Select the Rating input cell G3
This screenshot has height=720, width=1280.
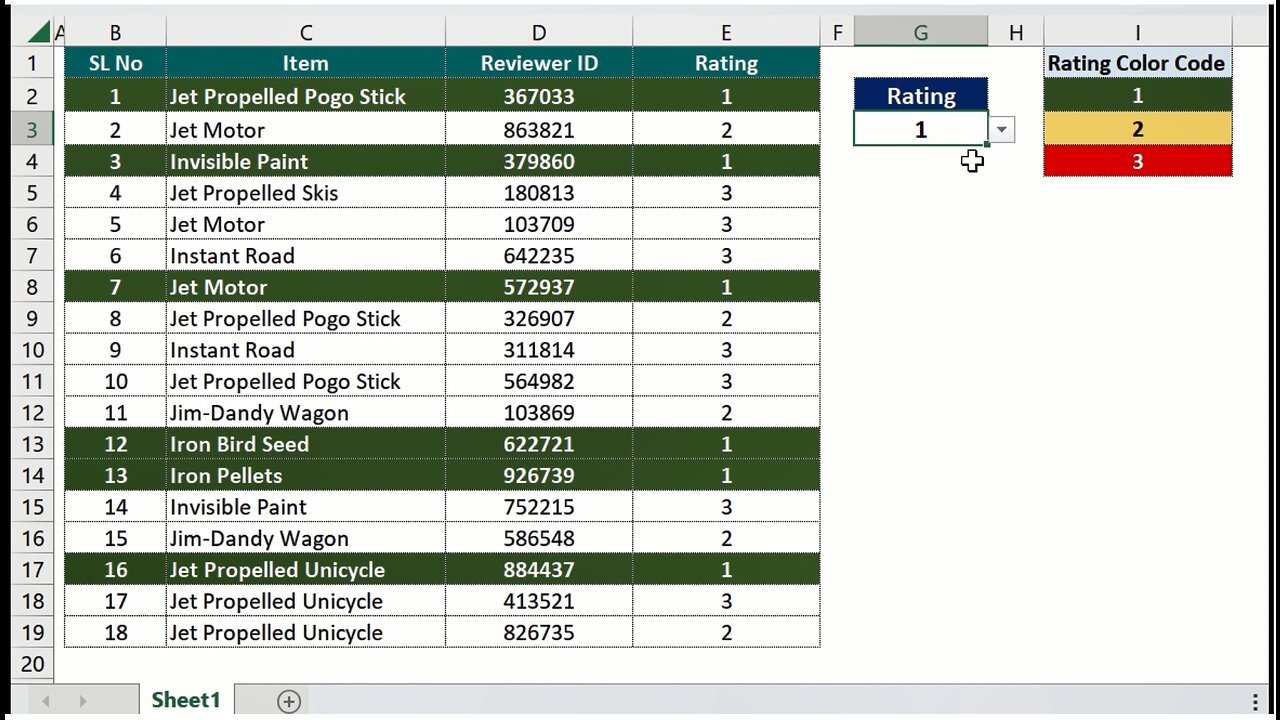921,129
